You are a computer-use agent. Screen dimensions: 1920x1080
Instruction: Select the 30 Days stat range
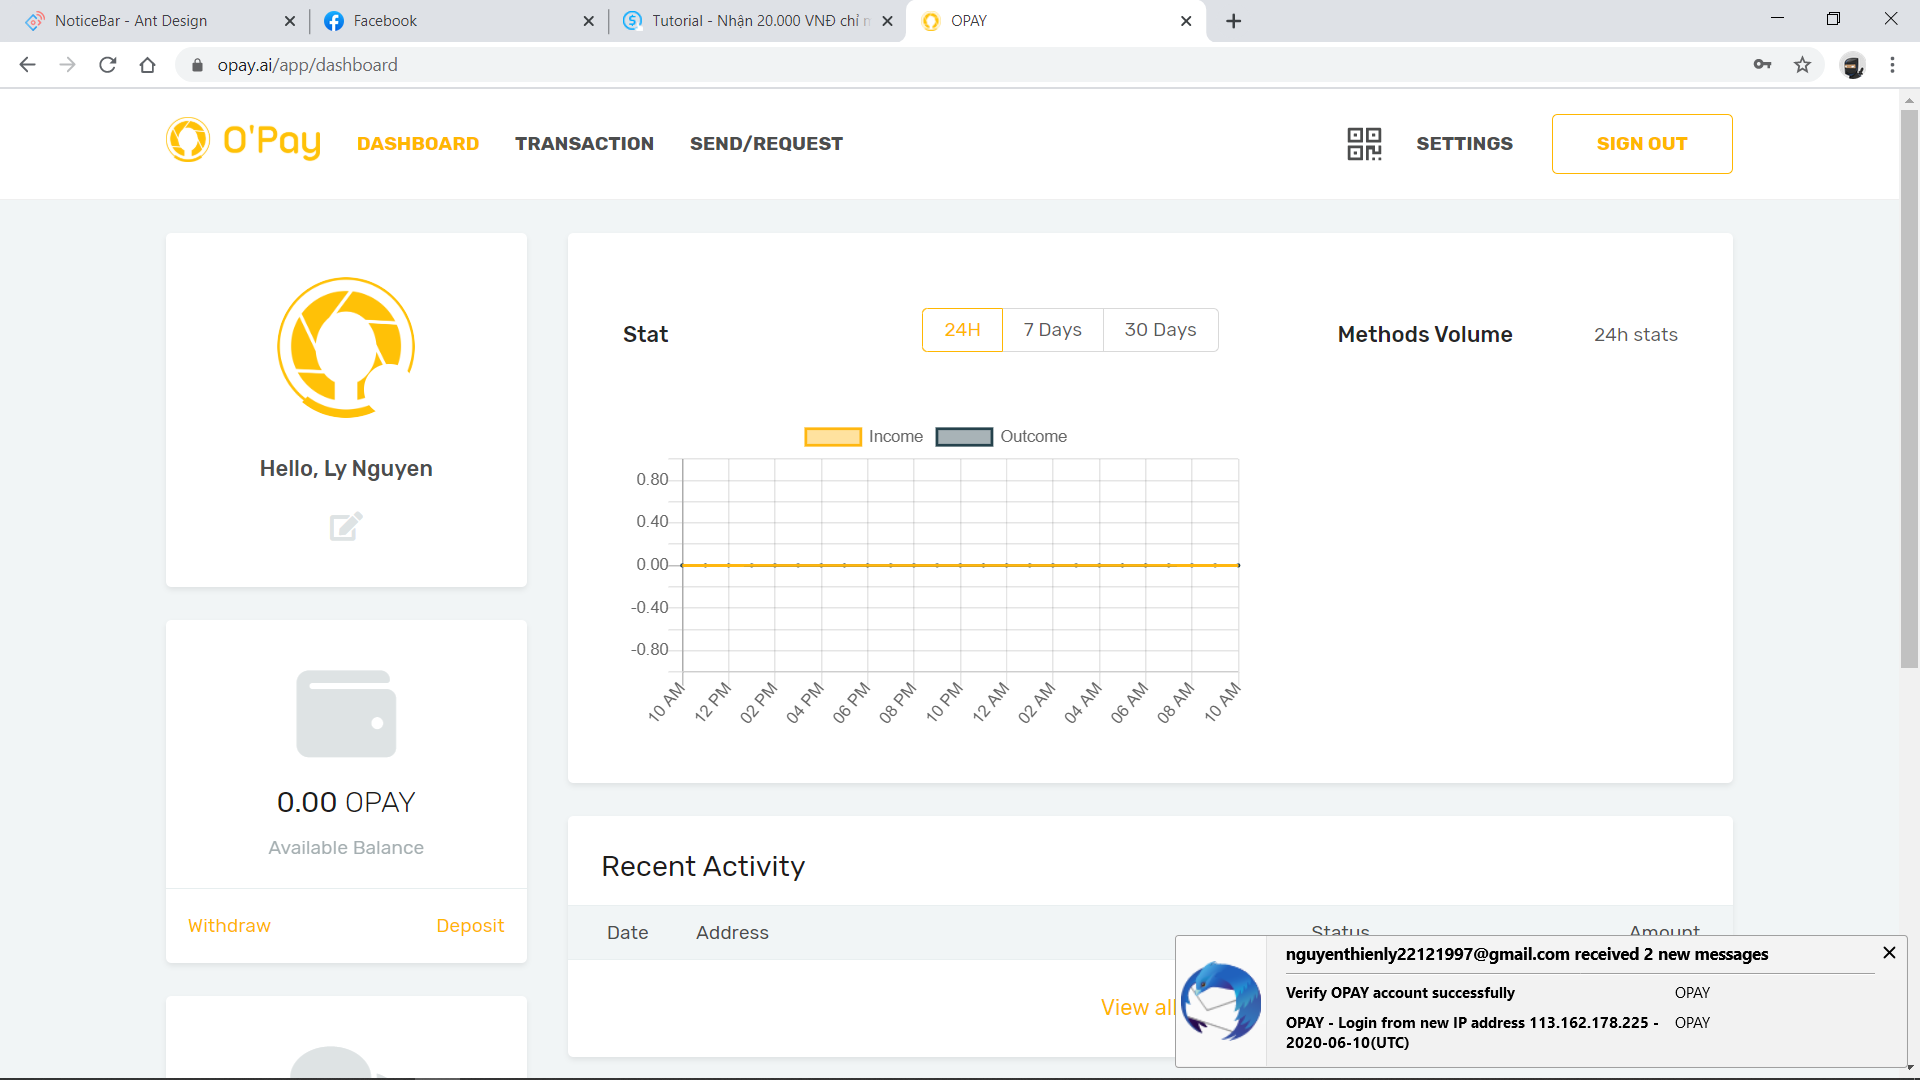tap(1160, 330)
